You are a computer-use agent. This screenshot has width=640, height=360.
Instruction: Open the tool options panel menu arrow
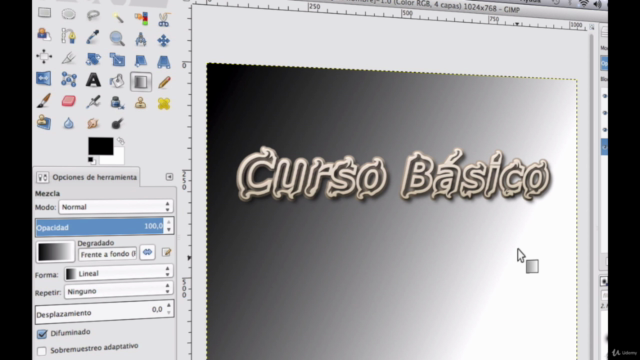tap(169, 177)
